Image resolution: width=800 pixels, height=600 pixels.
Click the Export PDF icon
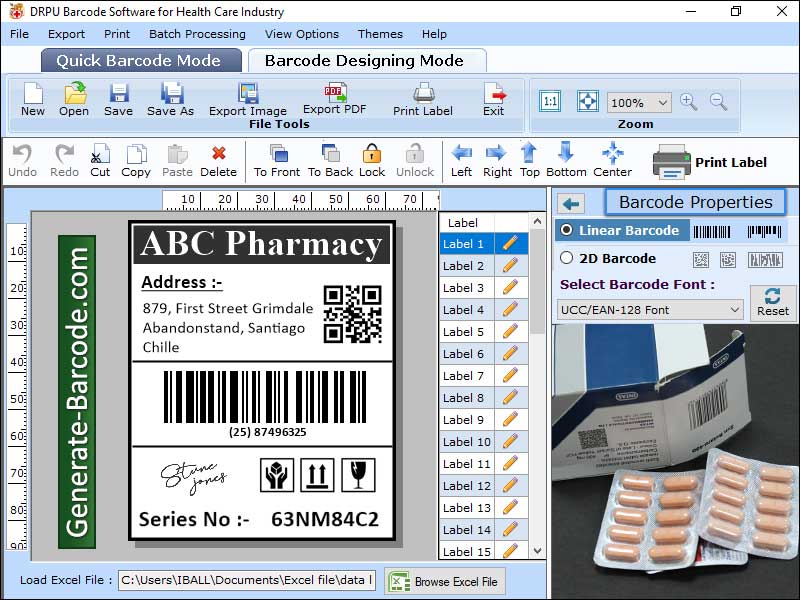pyautogui.click(x=334, y=93)
